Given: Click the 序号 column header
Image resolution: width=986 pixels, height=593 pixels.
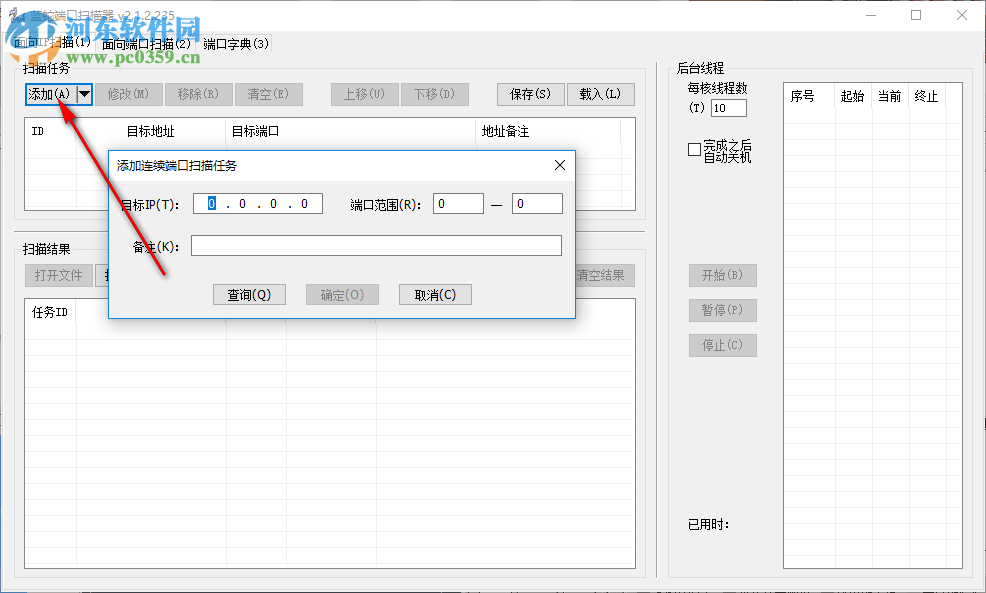Looking at the screenshot, I should click(x=809, y=96).
